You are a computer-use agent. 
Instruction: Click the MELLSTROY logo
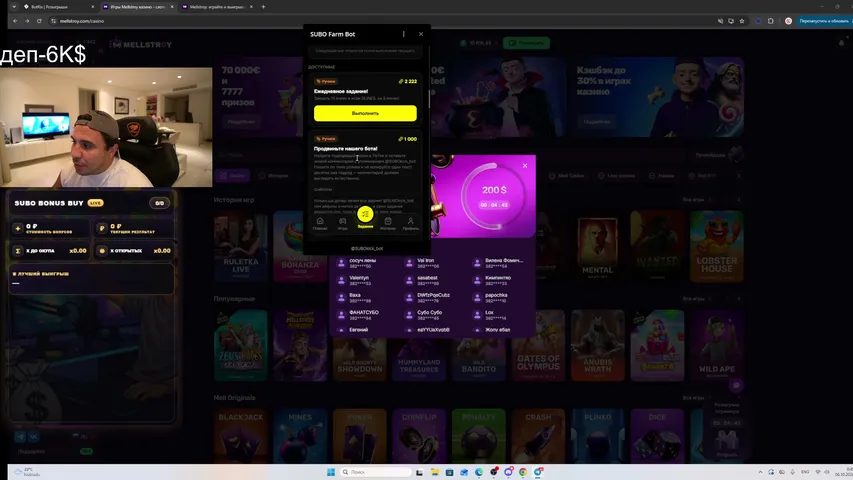point(141,45)
